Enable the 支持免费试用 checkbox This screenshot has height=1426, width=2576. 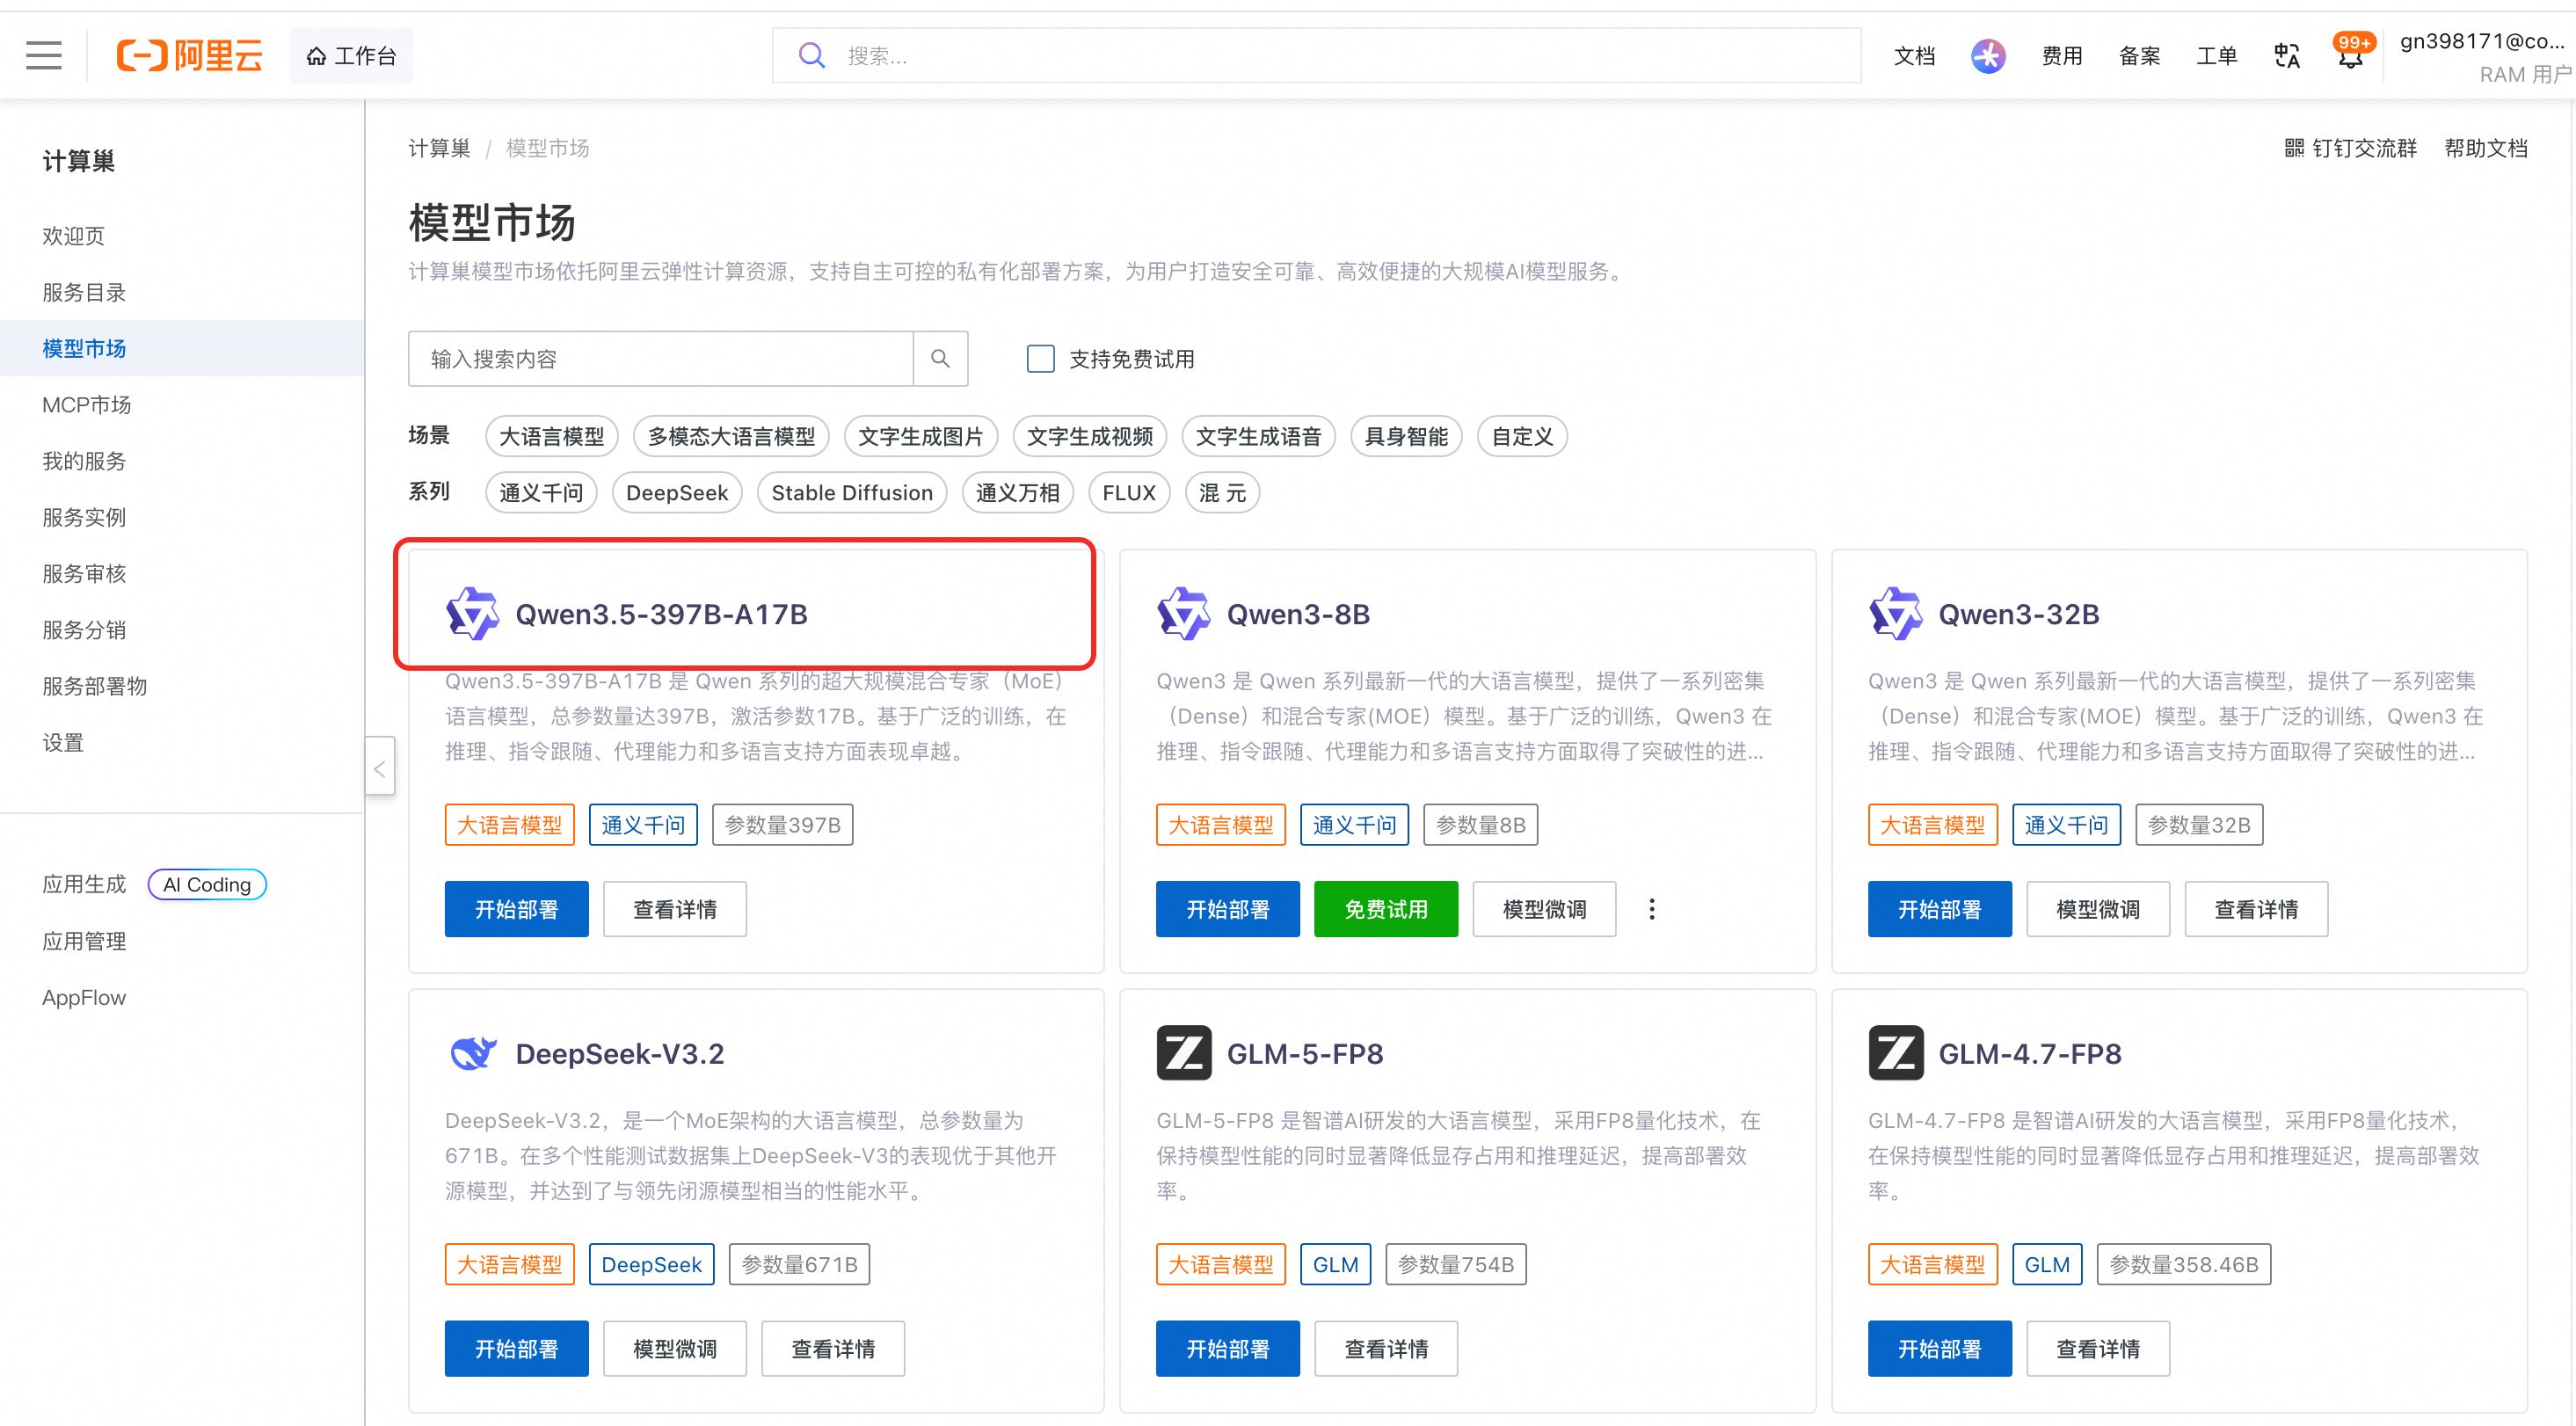click(1040, 358)
